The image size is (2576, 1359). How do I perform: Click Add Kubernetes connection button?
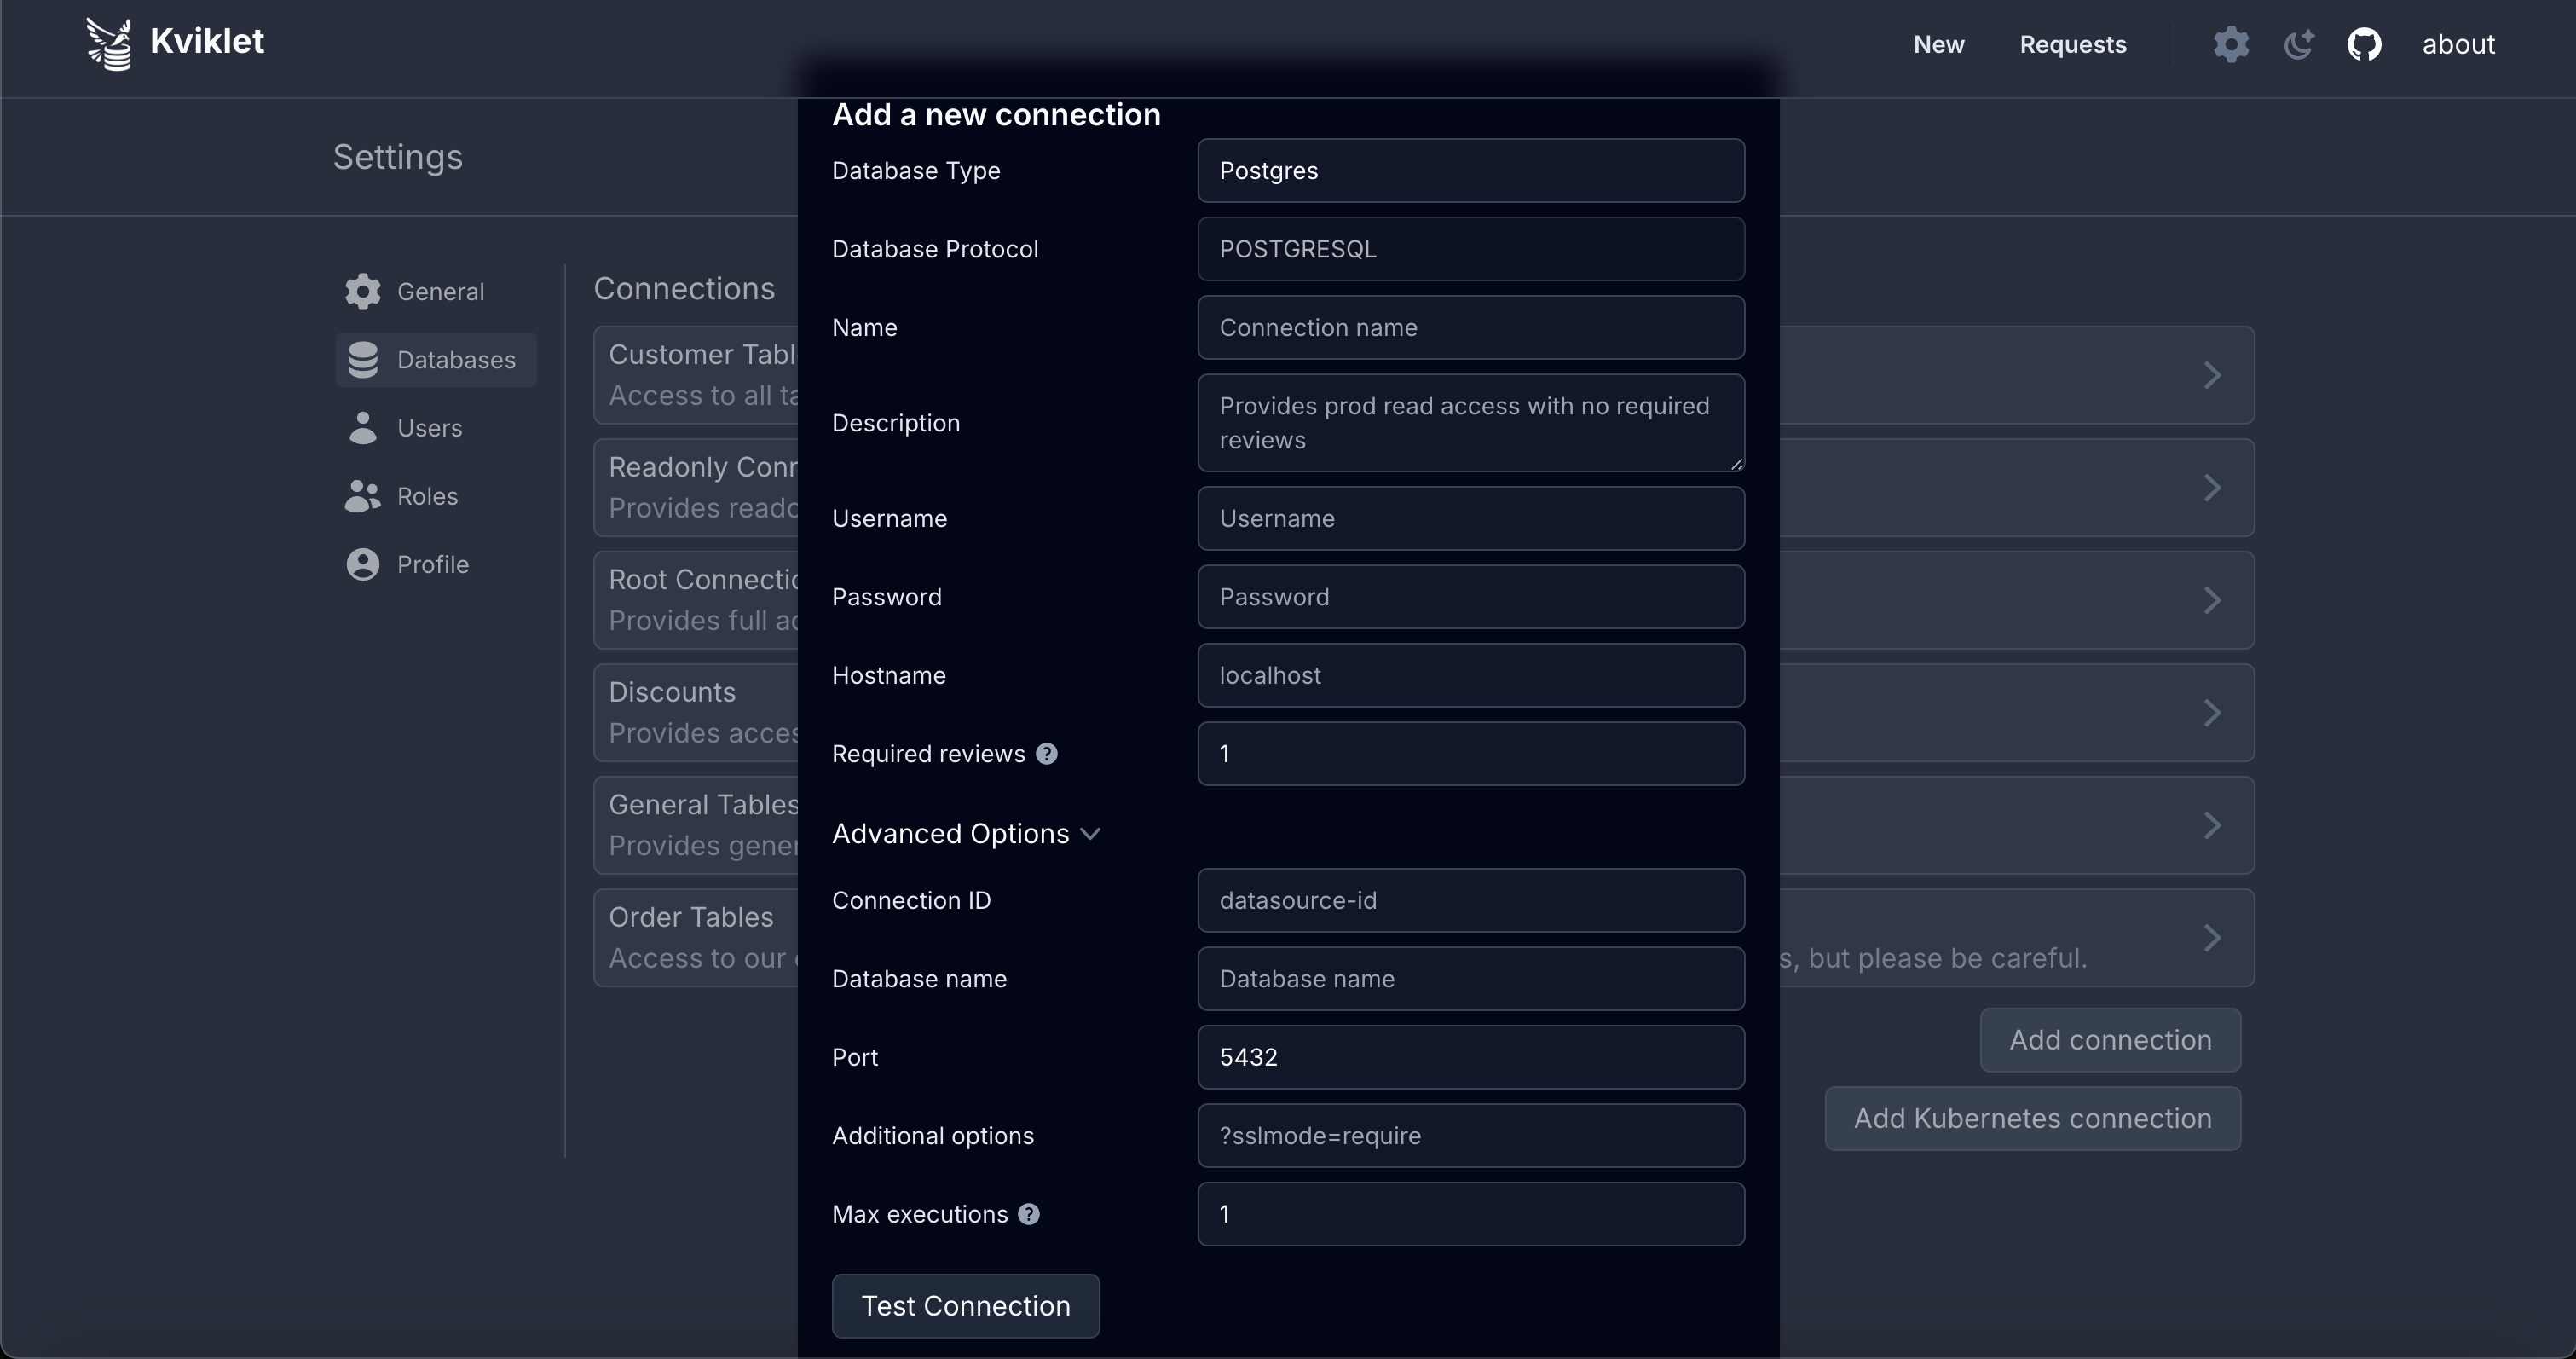(2032, 1118)
